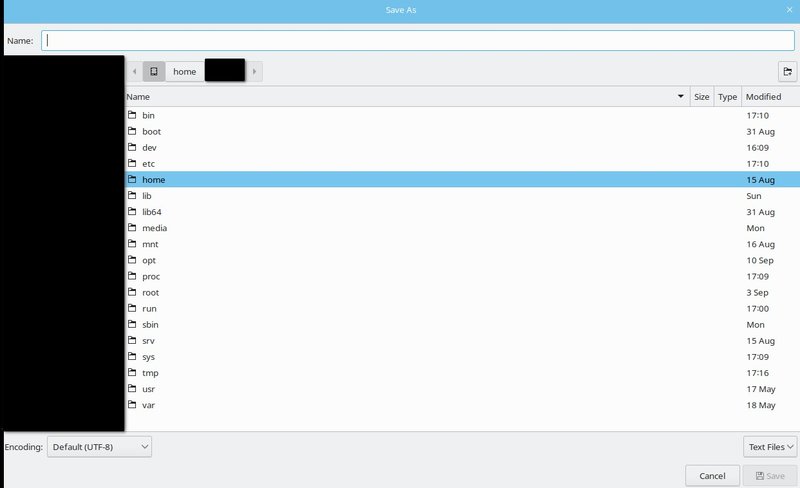This screenshot has width=800, height=488.
Task: Select the sbin folder name
Action: coord(151,325)
